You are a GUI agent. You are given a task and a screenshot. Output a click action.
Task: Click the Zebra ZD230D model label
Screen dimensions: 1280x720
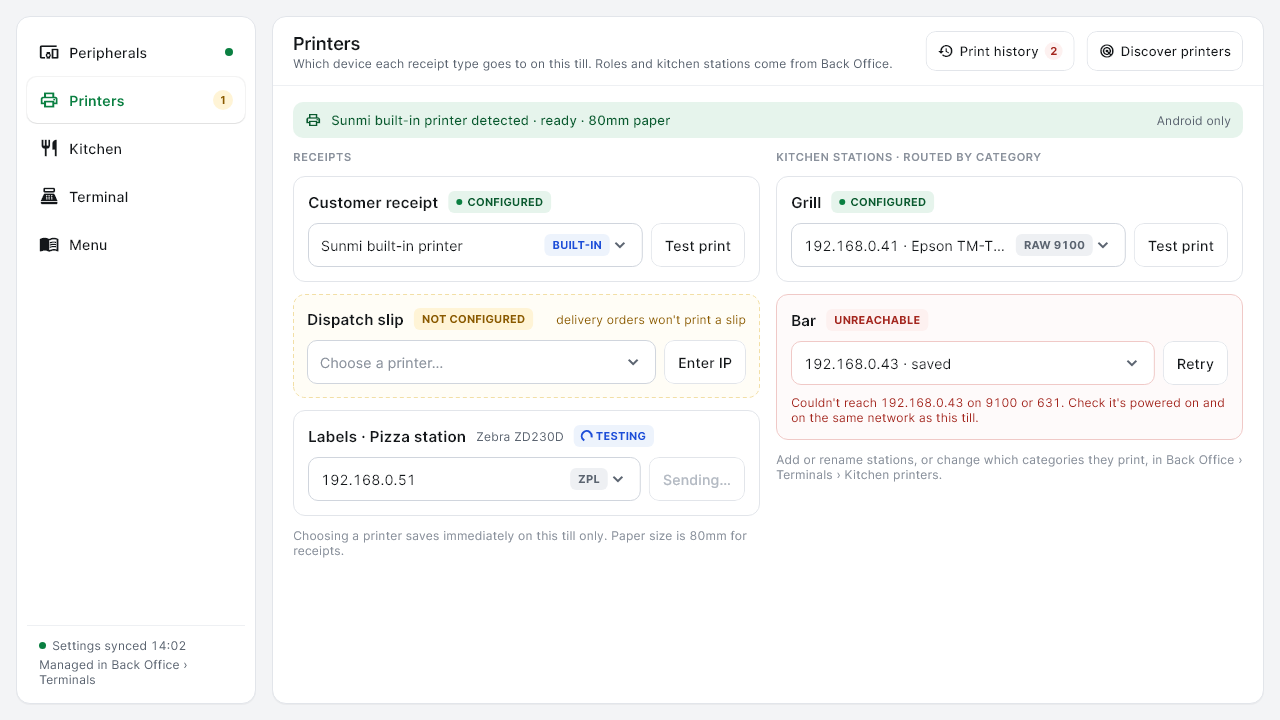pos(520,437)
